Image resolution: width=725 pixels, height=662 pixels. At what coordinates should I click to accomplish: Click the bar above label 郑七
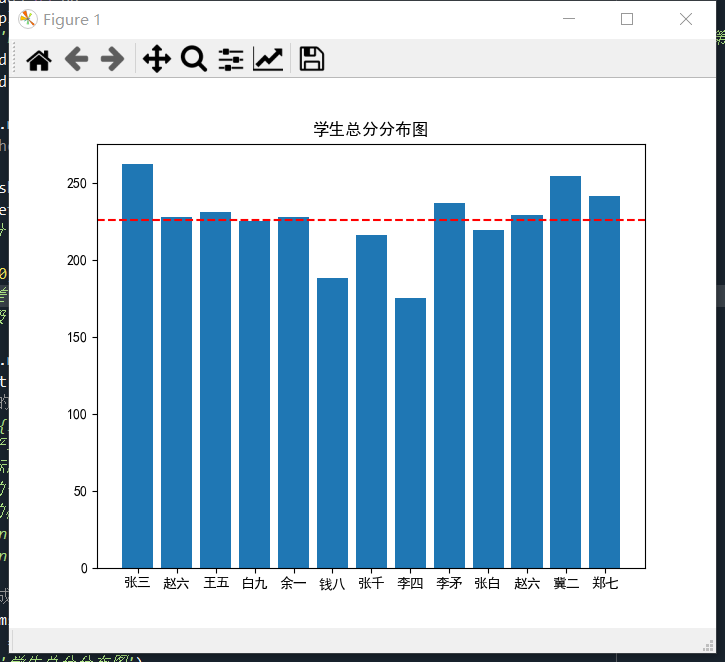coord(604,382)
